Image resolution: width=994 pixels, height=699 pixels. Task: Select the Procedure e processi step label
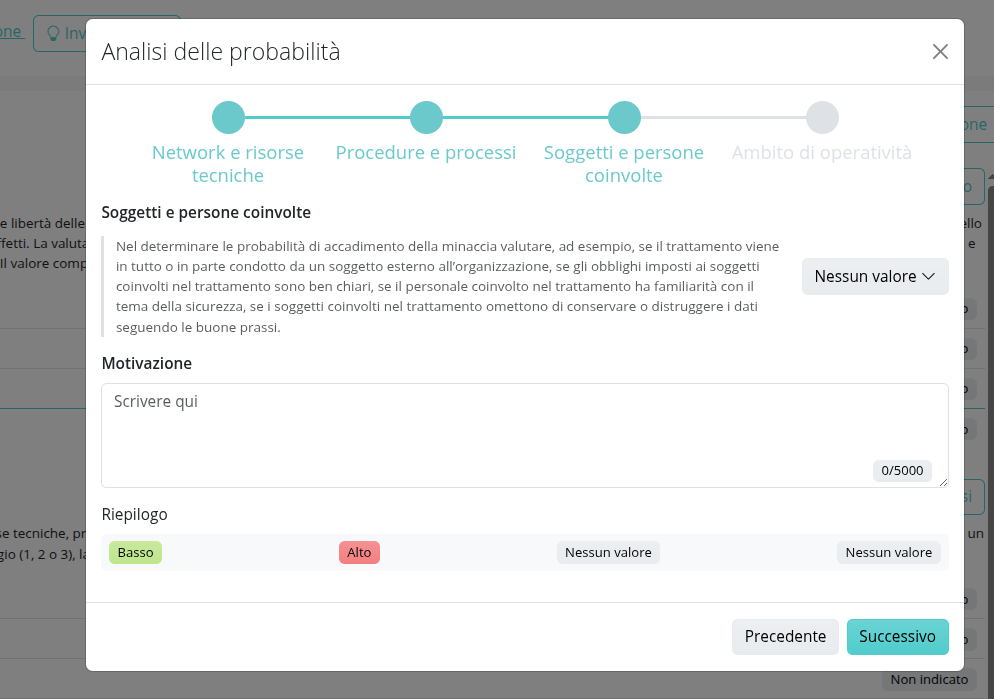pos(426,153)
